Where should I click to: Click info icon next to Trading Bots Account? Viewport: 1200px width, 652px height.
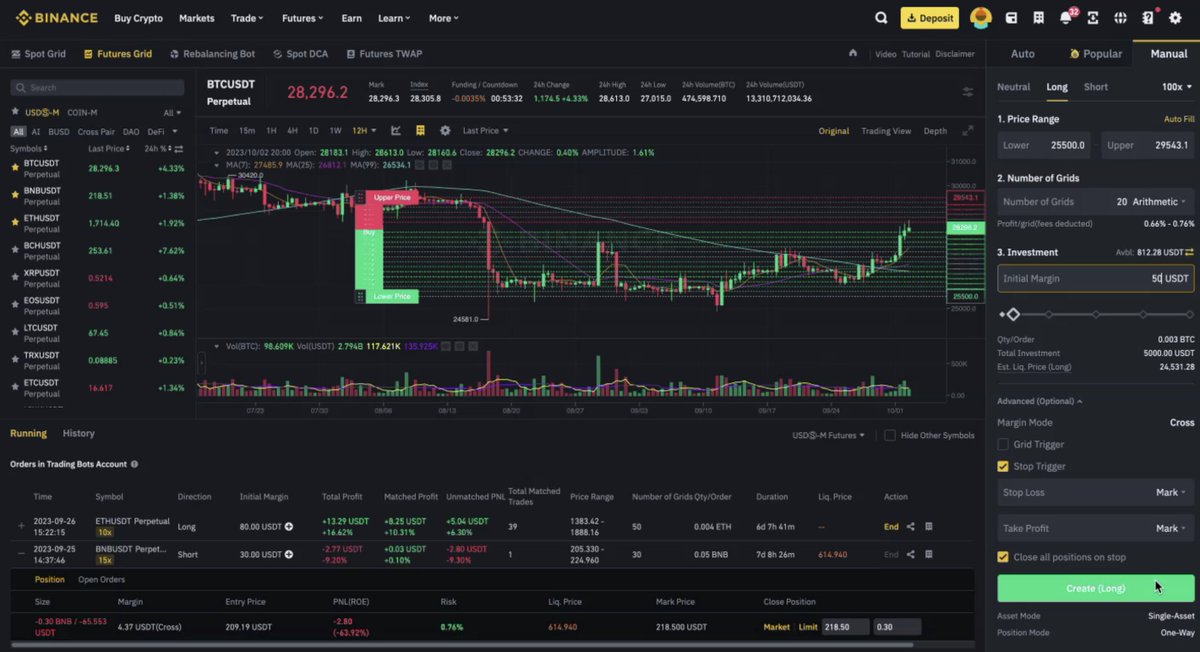pyautogui.click(x=134, y=464)
